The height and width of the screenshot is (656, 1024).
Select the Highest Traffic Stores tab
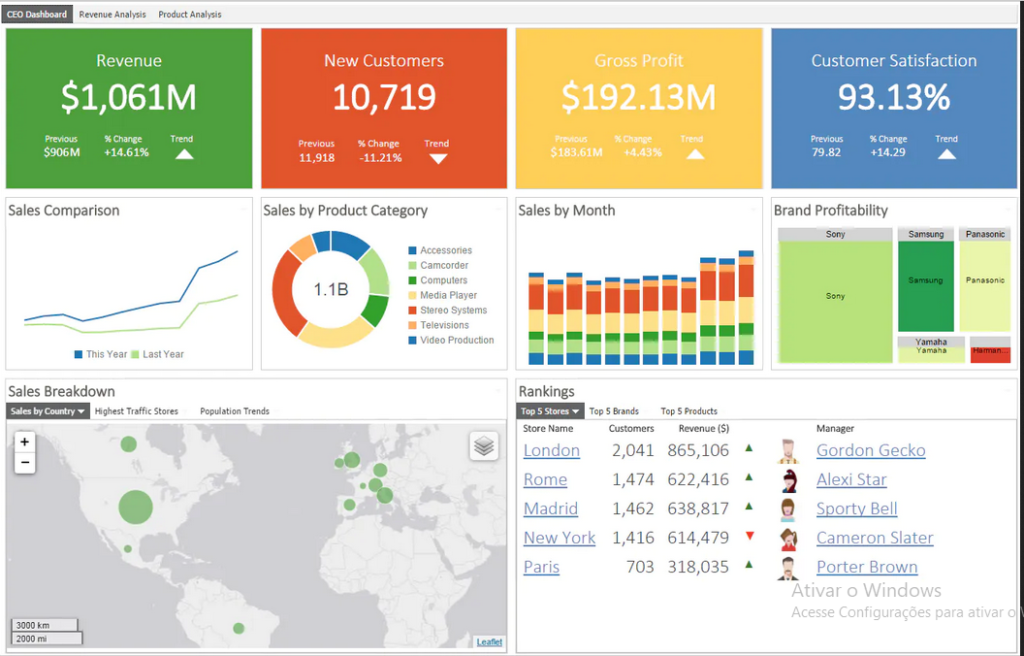(136, 411)
